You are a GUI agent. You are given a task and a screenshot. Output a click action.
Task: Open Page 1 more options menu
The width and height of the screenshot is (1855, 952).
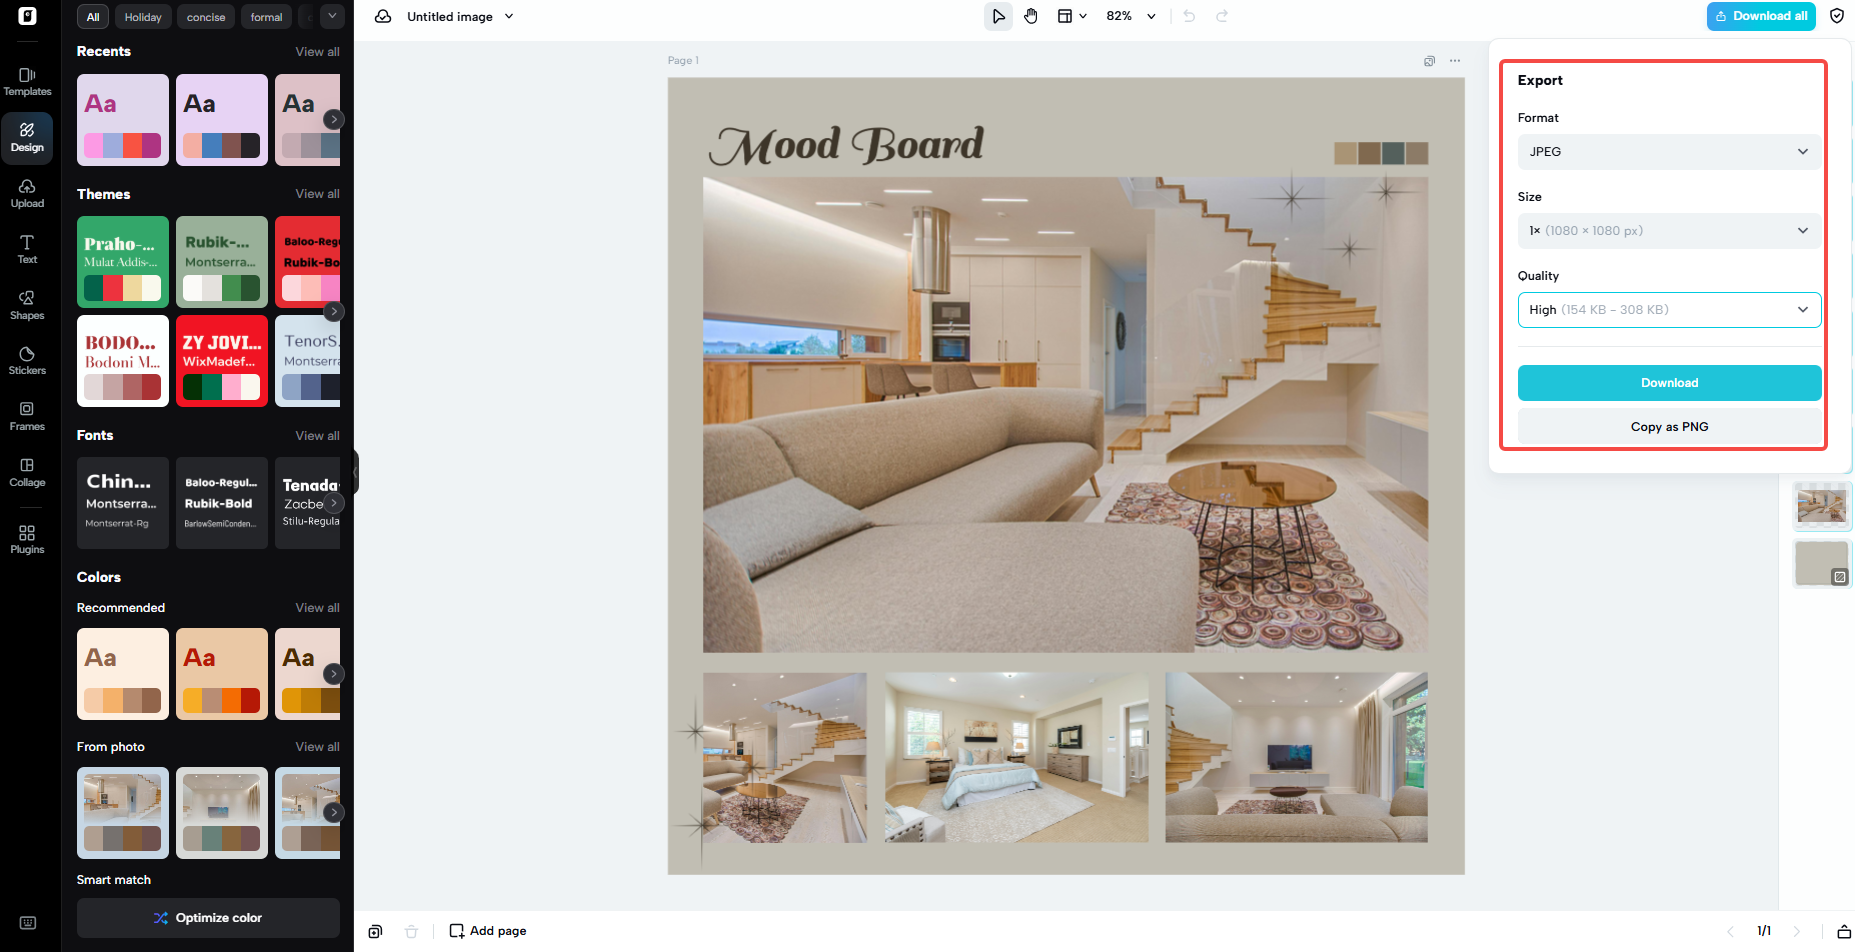pos(1455,61)
